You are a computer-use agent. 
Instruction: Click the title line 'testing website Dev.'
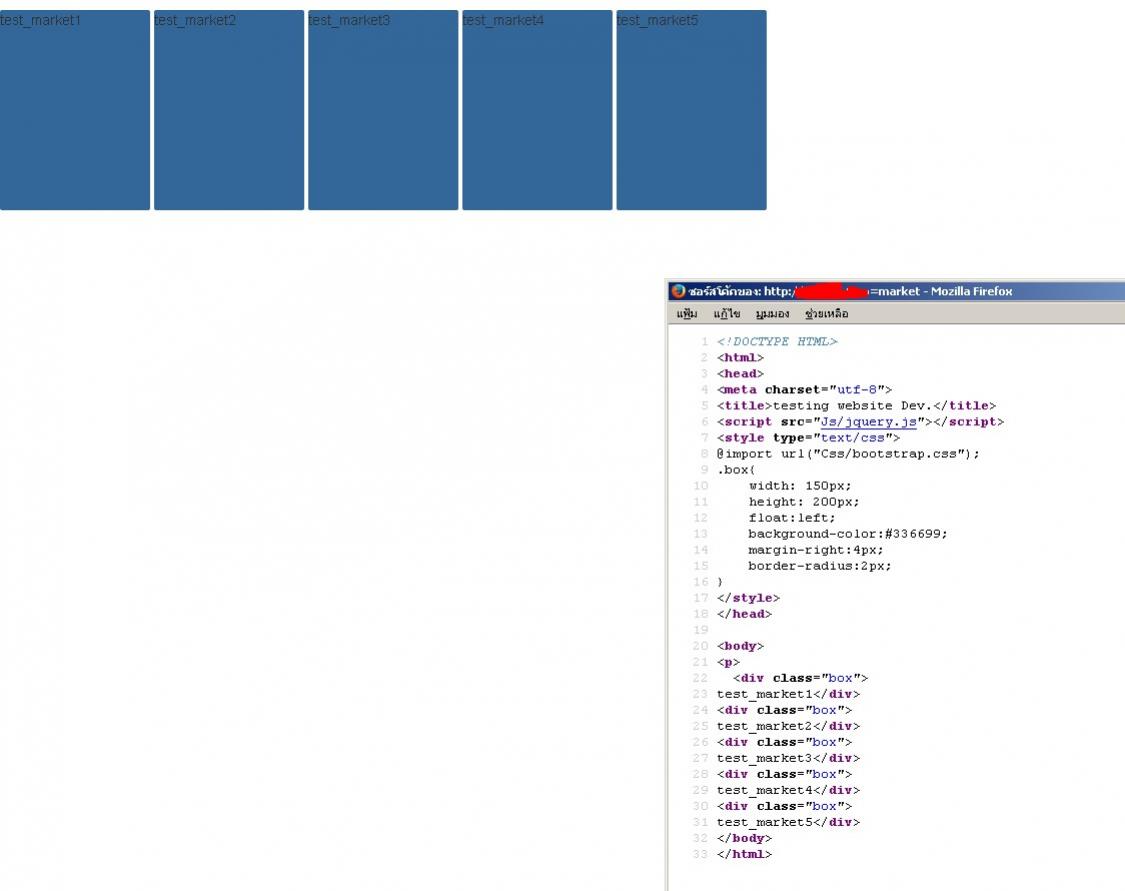[x=857, y=405]
